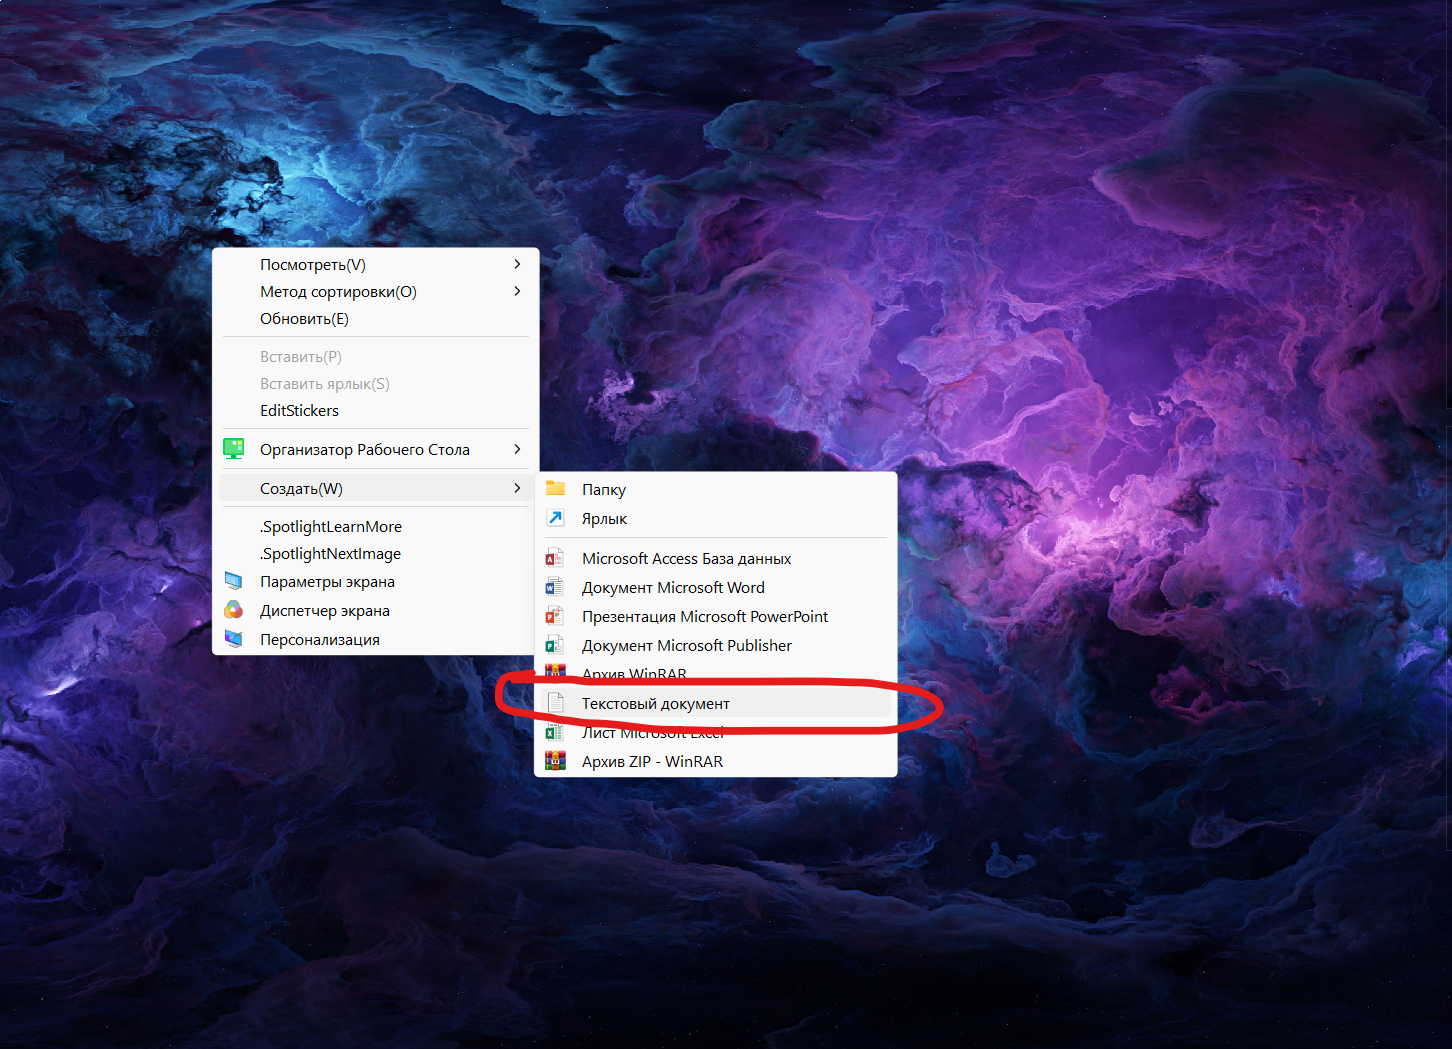Viewport: 1452px width, 1049px height.
Task: Click the shortcut (Ярлык) arrow icon
Action: click(x=555, y=517)
